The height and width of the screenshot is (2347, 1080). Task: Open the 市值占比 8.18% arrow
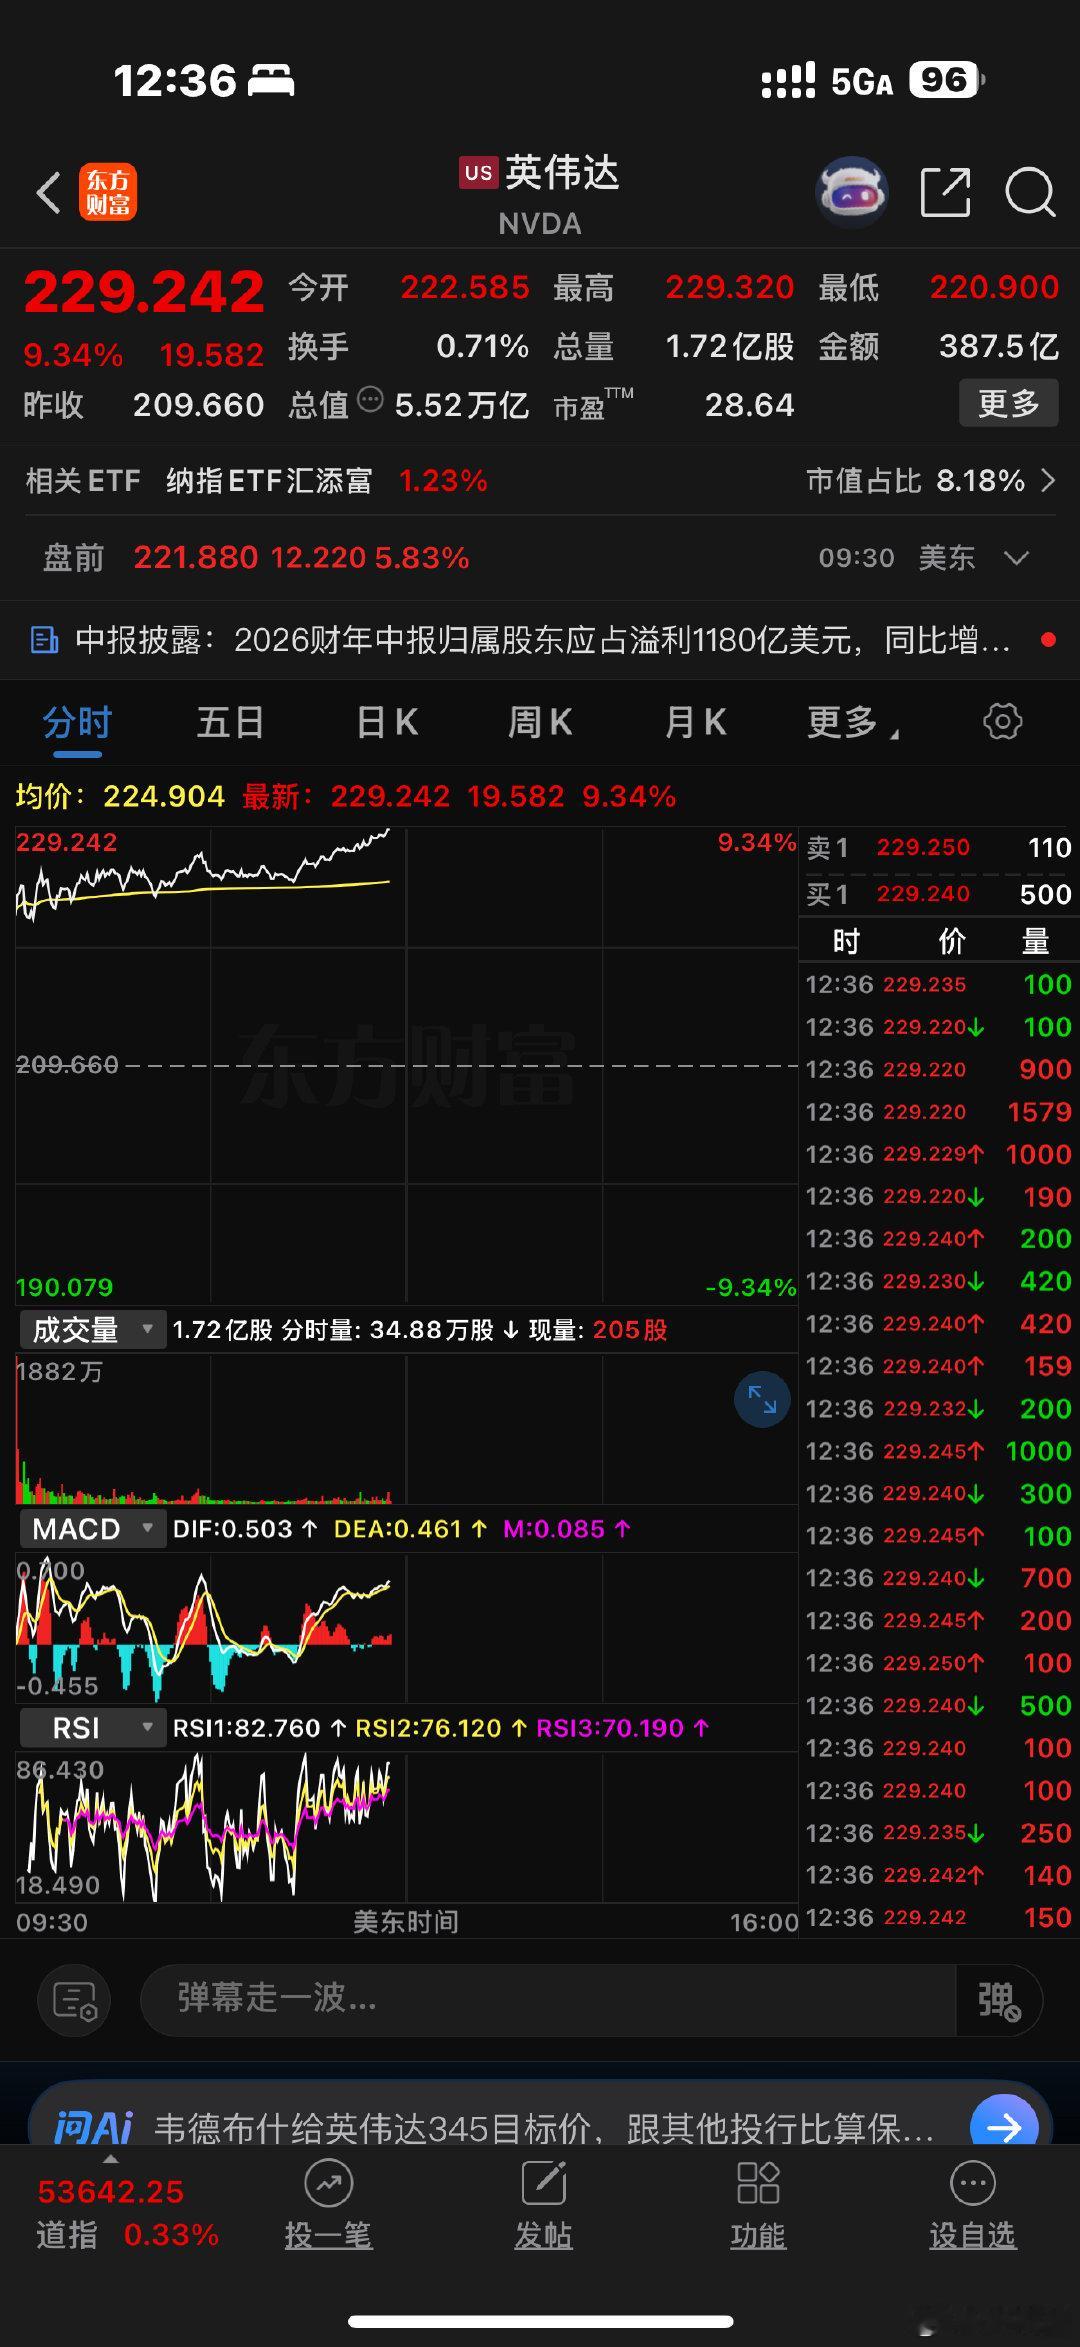(x=1048, y=481)
